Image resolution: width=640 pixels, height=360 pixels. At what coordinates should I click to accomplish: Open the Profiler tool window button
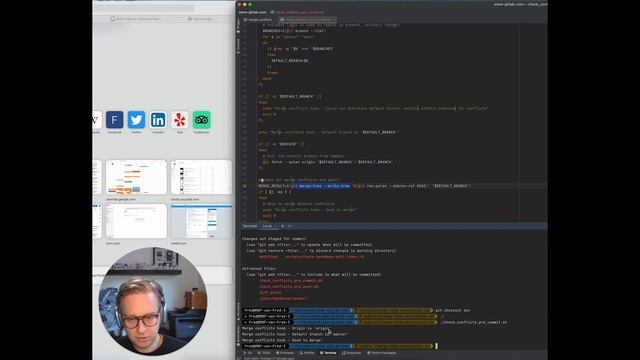pyautogui.click(x=307, y=353)
